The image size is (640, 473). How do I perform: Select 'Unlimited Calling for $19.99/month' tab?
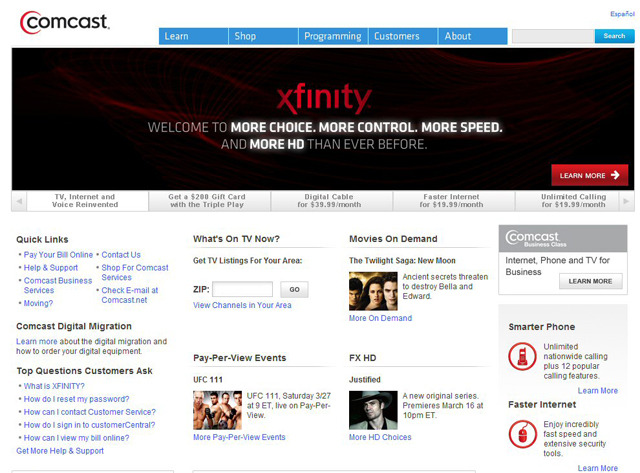coord(567,201)
